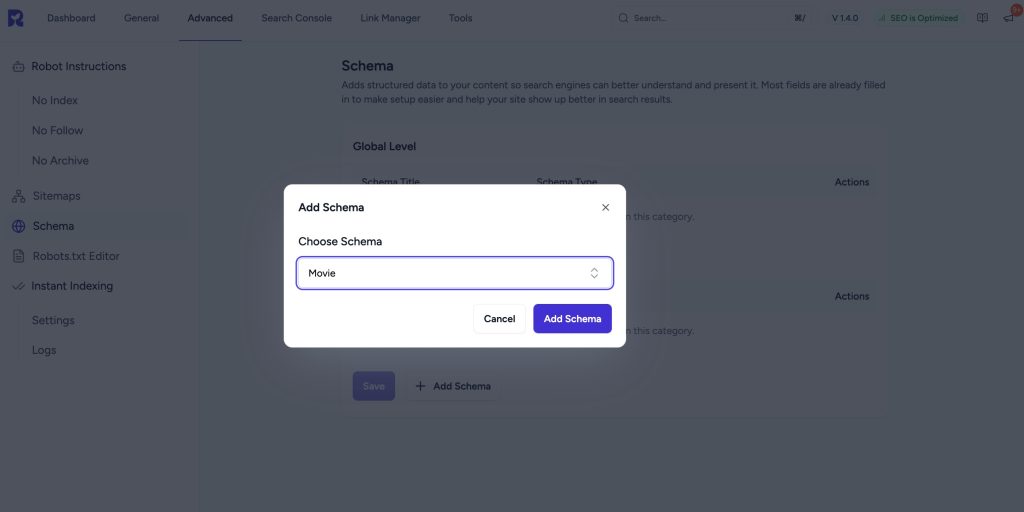
Task: Click the Add Schema confirm button
Action: pos(572,319)
